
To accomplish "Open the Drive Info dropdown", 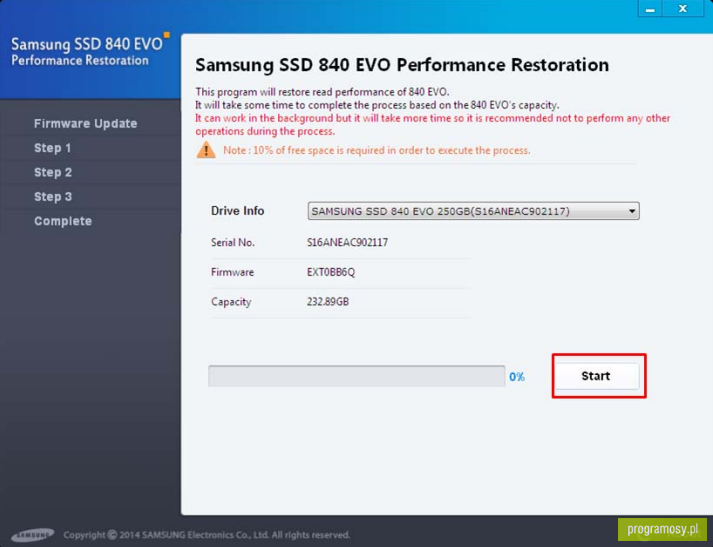I will [473, 211].
